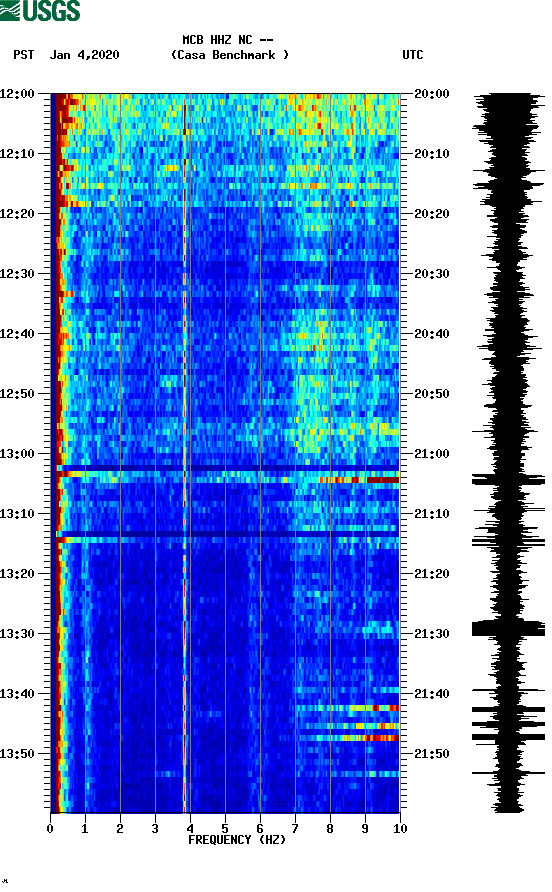Screen dimensions: 552x892
Task: Click the '21:10' UTC time label
Action: coord(432,514)
